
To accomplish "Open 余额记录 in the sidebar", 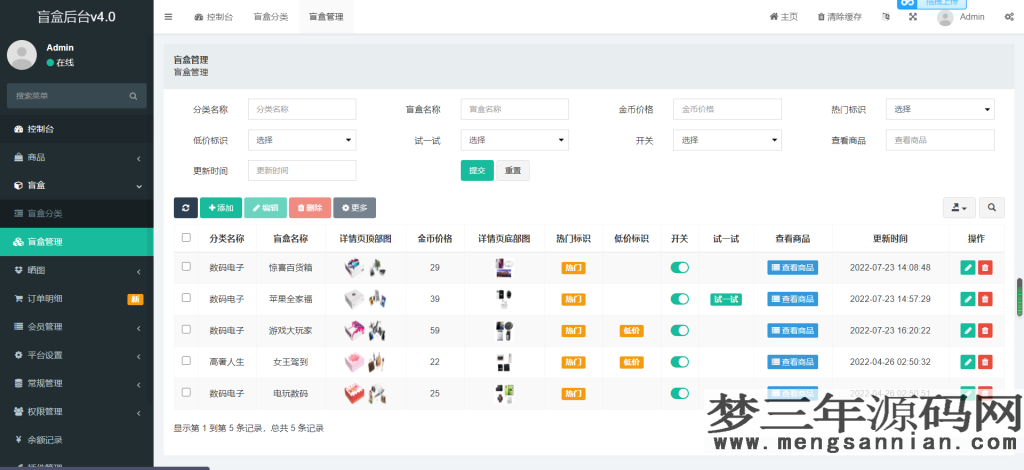I will pyautogui.click(x=76, y=440).
